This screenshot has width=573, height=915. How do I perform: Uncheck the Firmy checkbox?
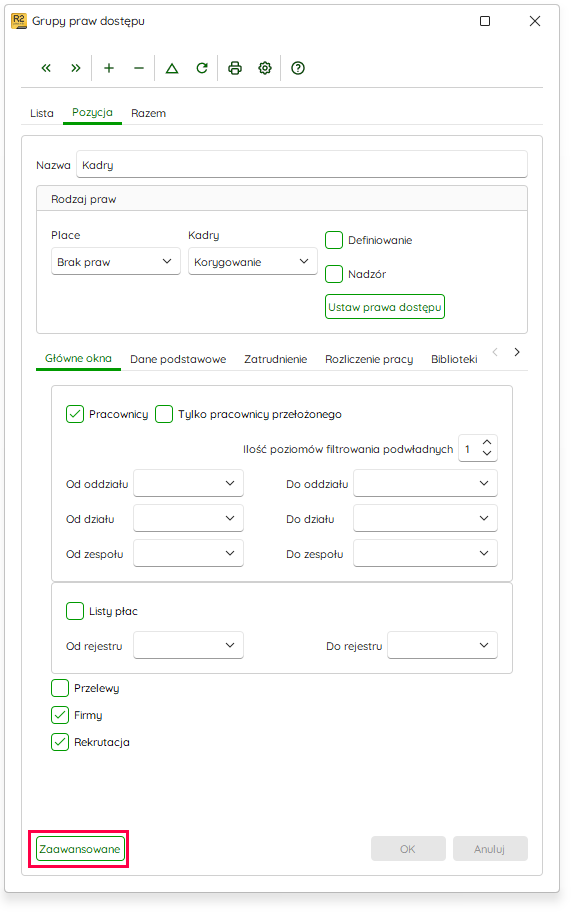[x=60, y=715]
